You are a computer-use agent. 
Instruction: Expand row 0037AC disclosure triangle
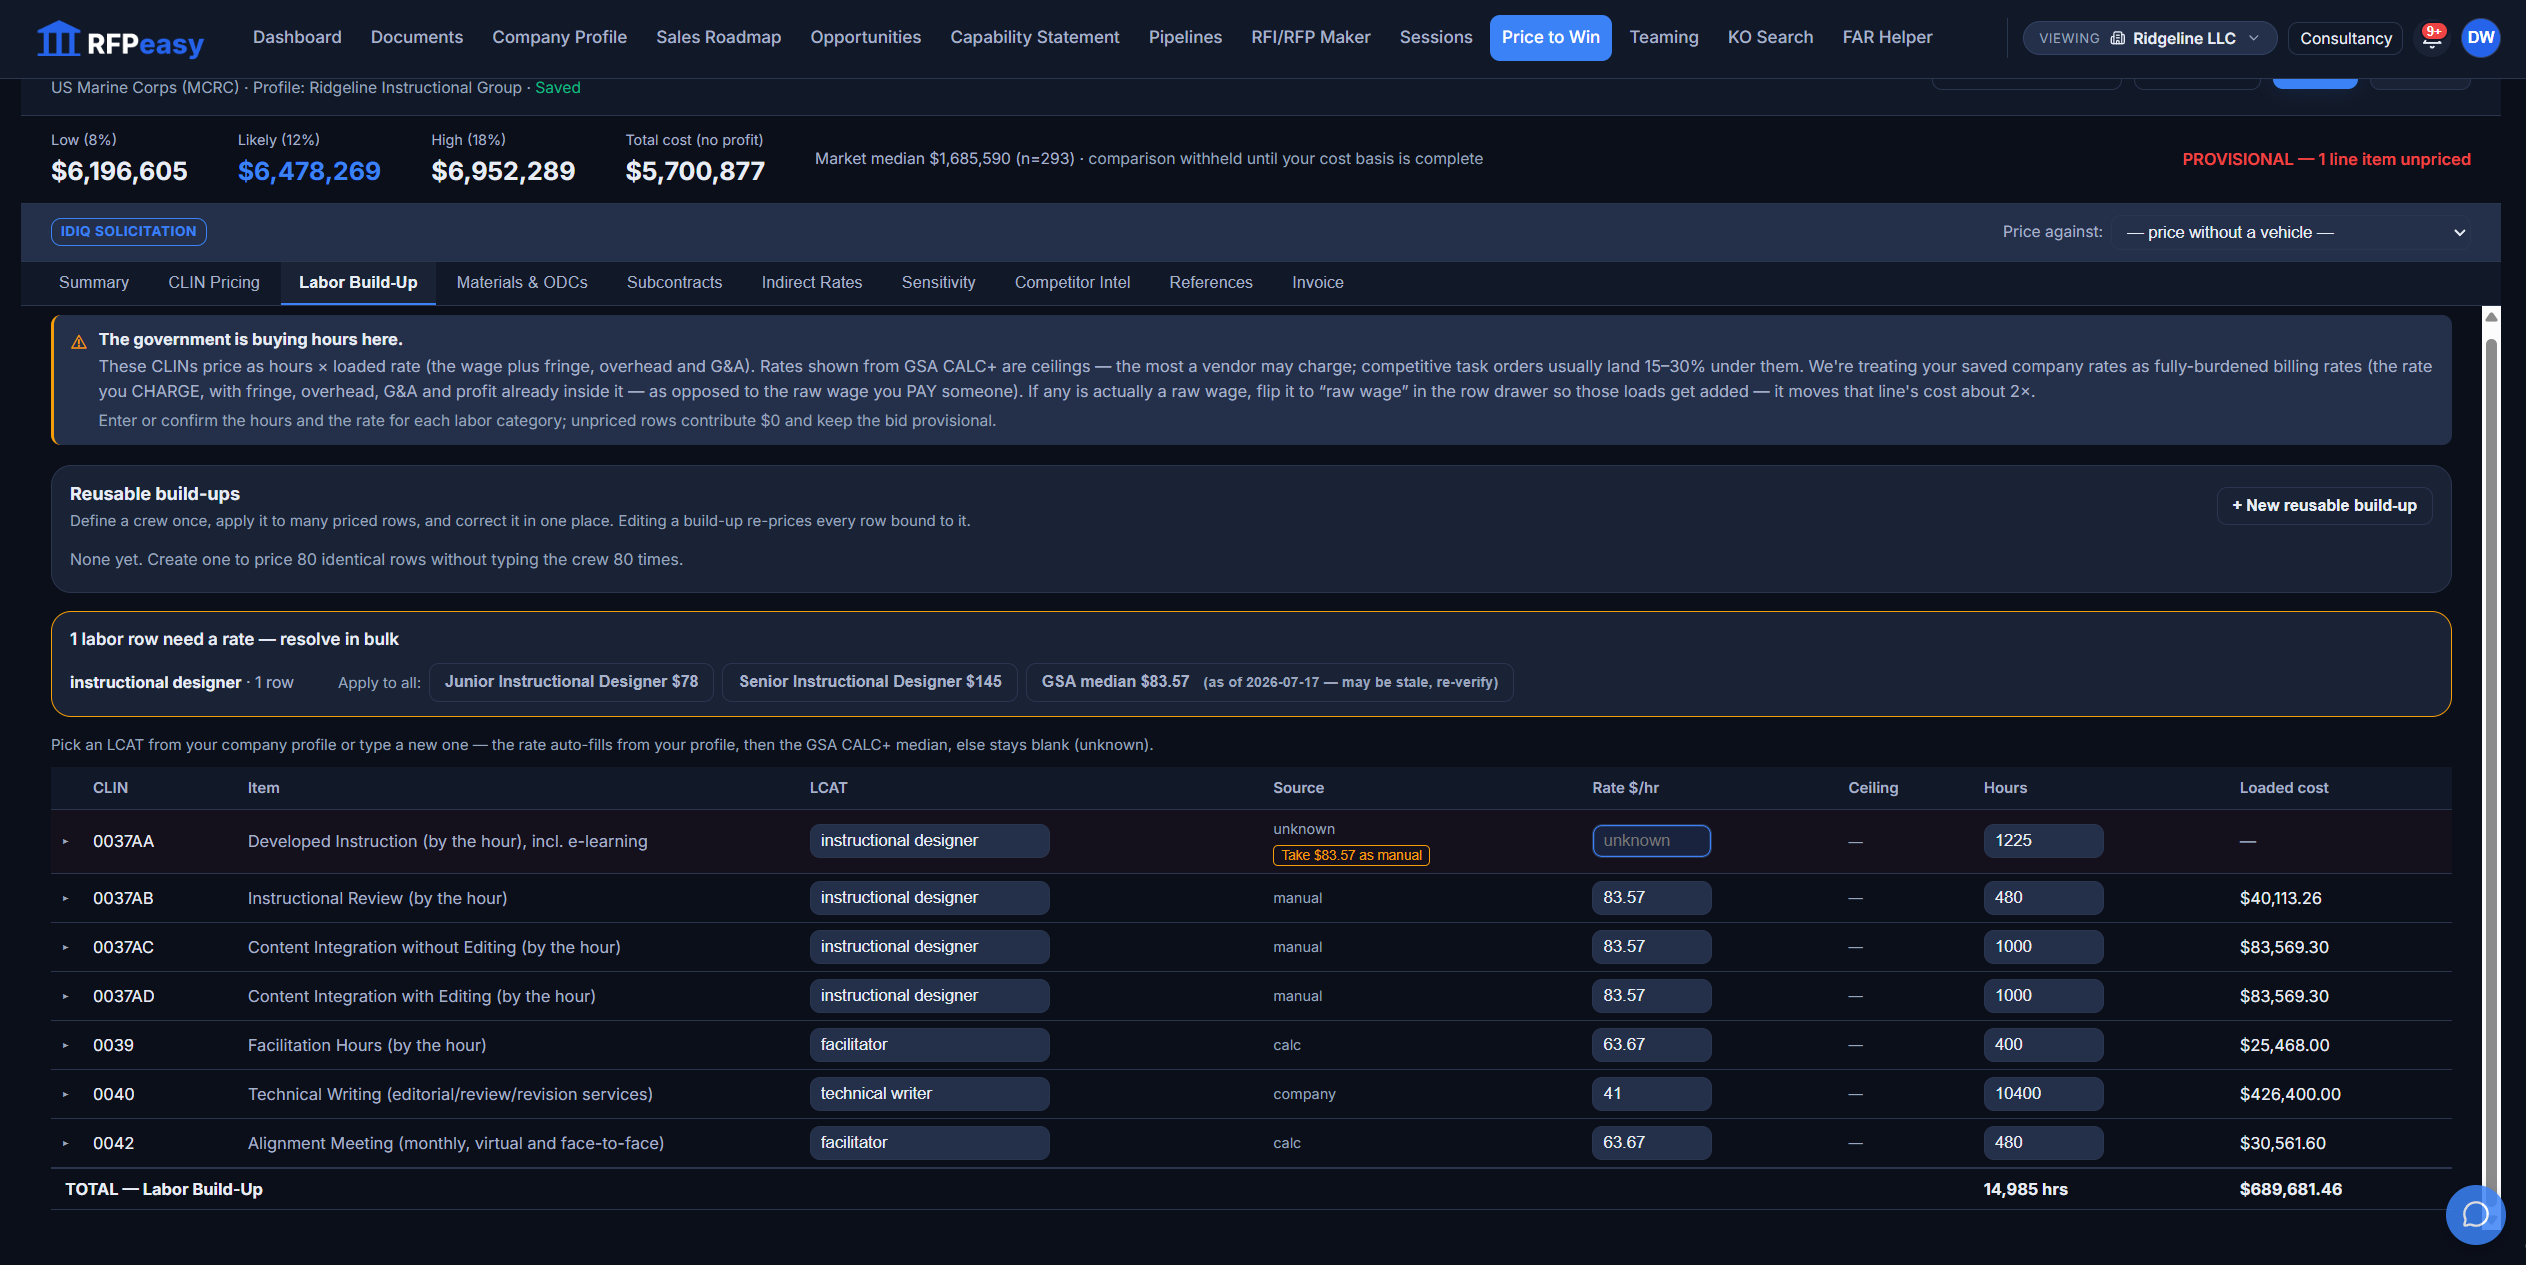66,947
